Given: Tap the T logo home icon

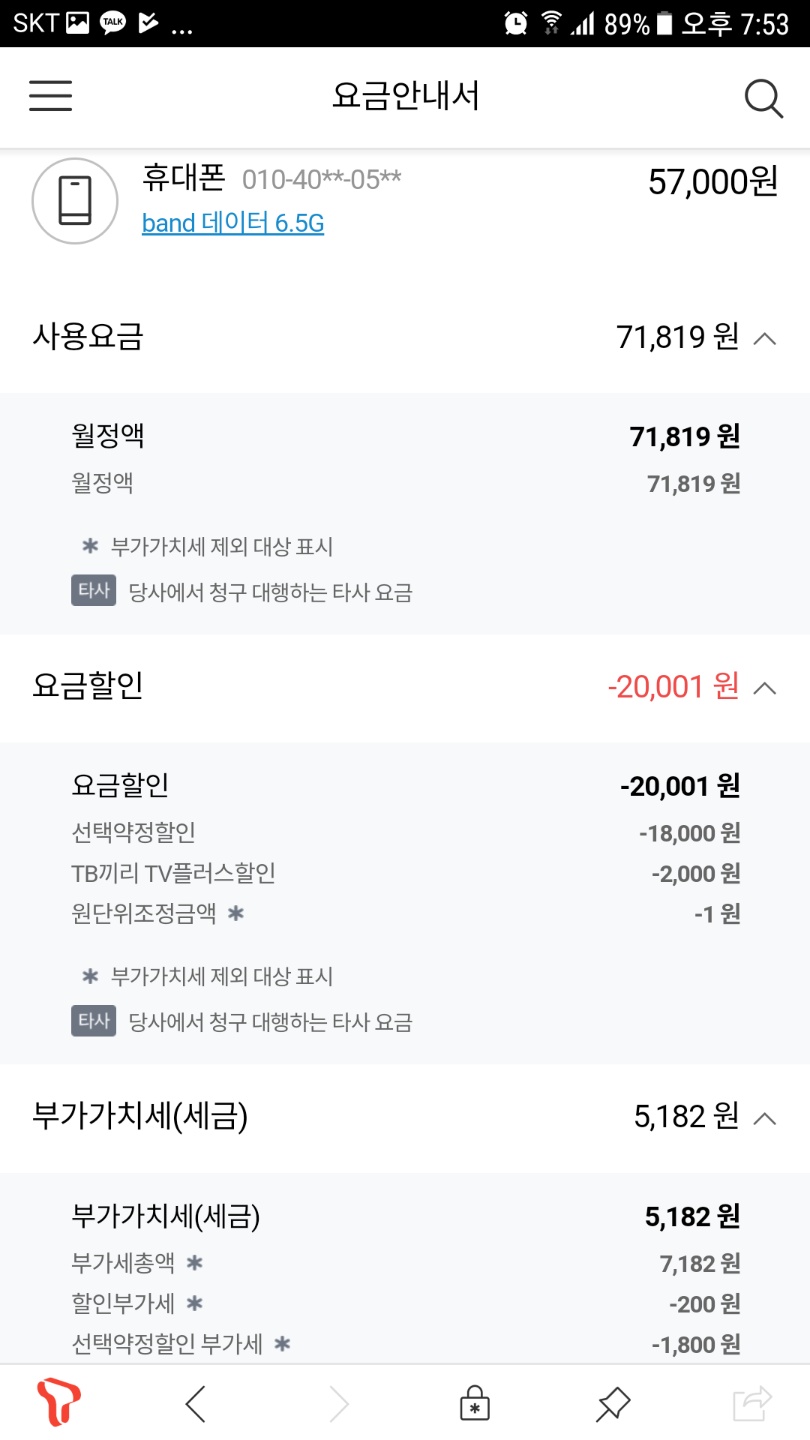Looking at the screenshot, I should (58, 1402).
